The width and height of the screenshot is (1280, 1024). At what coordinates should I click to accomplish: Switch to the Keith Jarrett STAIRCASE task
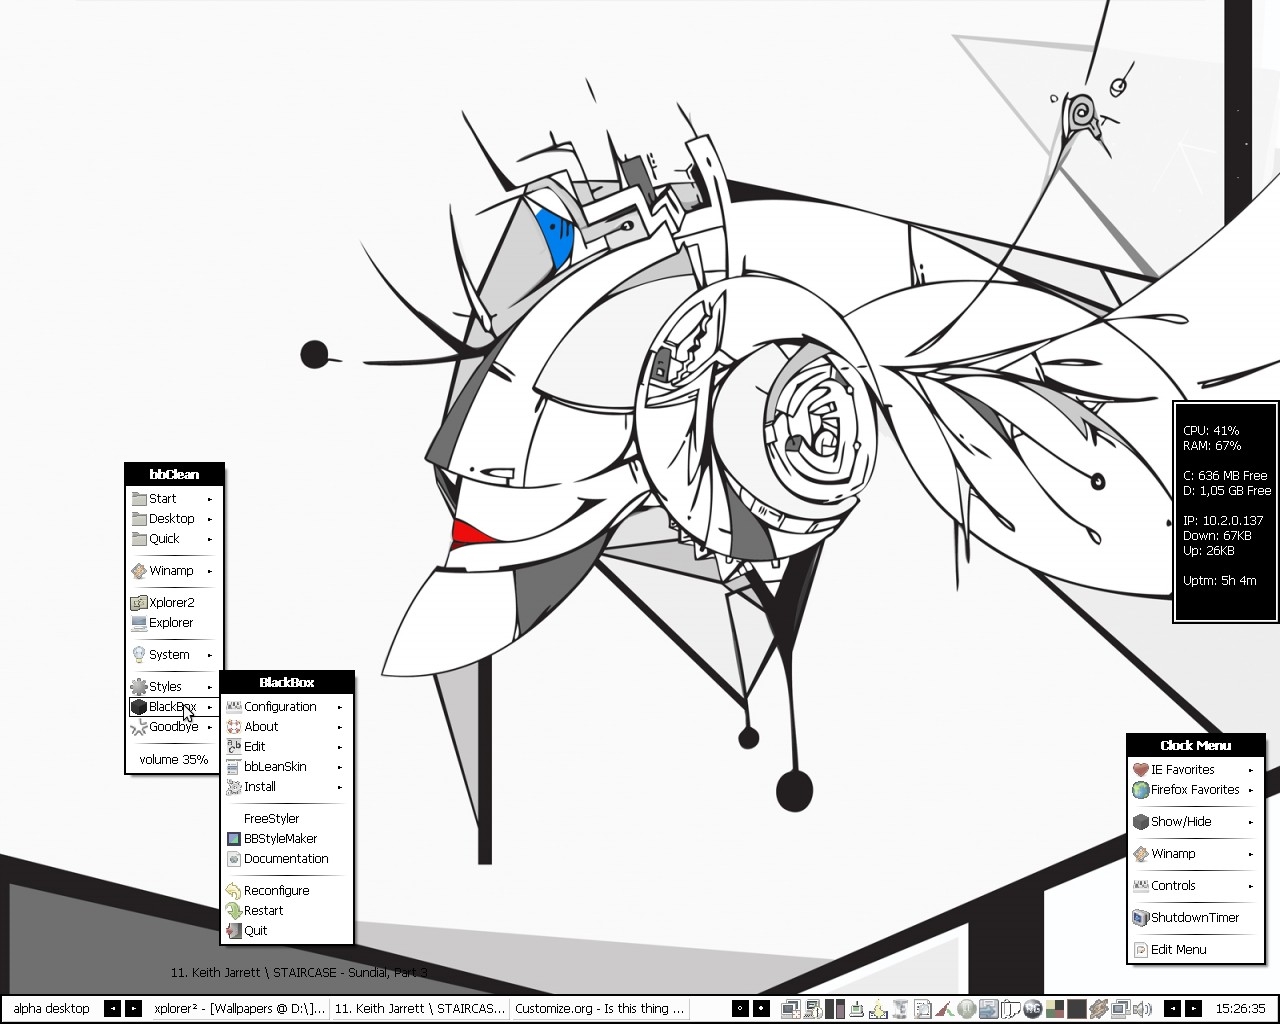(419, 1008)
